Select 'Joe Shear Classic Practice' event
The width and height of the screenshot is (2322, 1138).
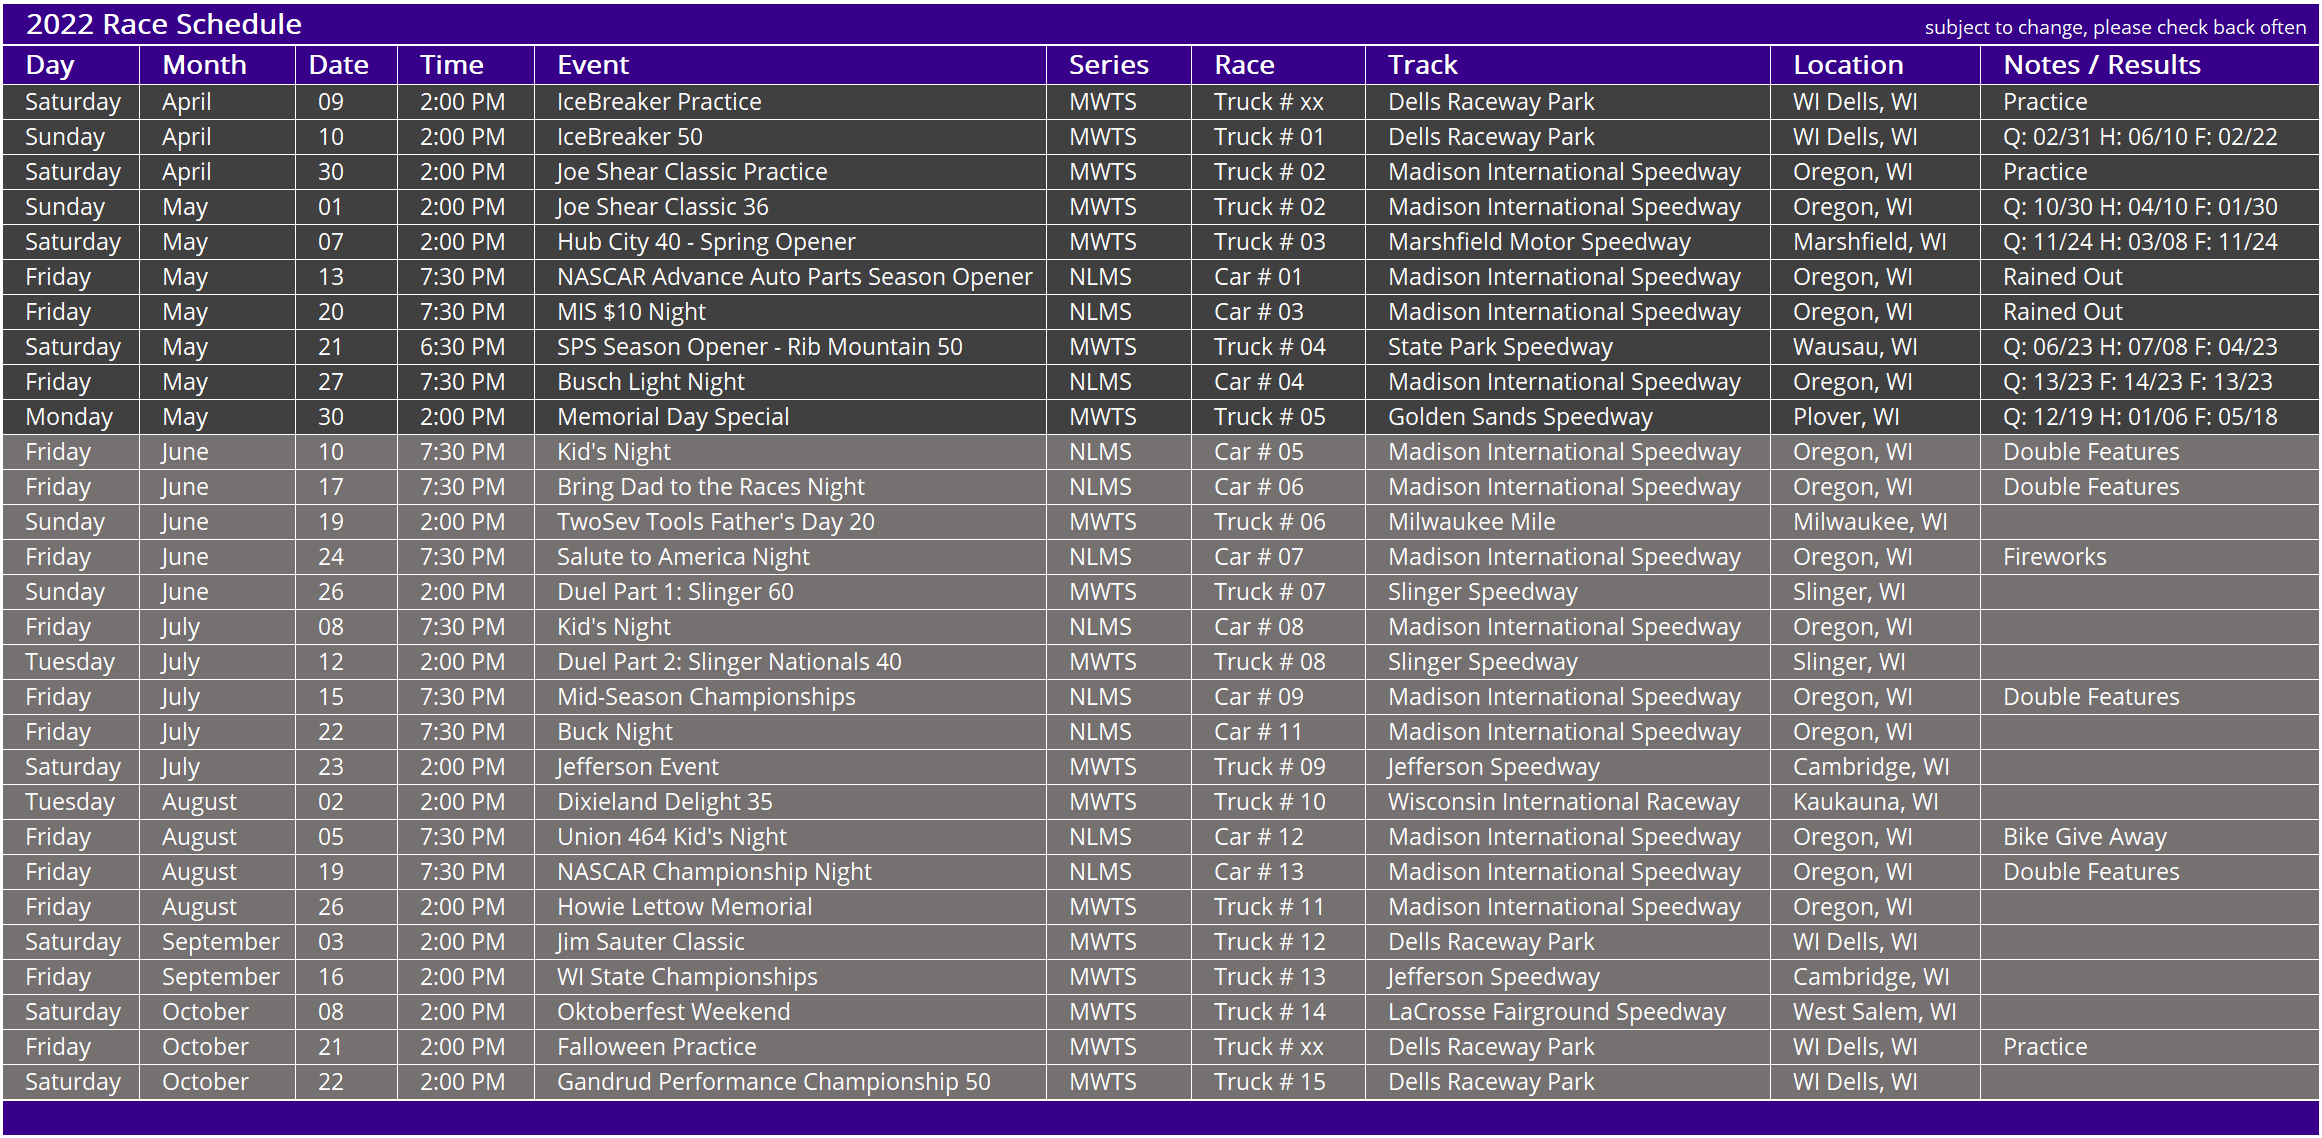pyautogui.click(x=692, y=172)
